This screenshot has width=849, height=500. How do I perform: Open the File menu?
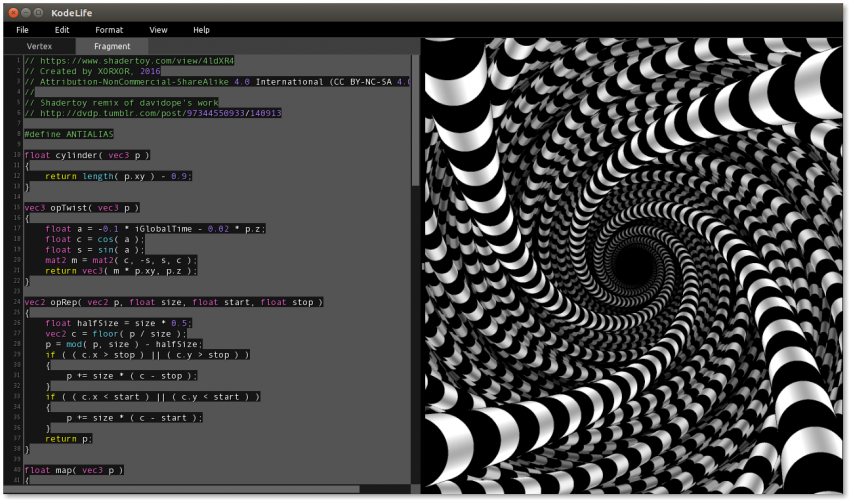click(x=22, y=30)
